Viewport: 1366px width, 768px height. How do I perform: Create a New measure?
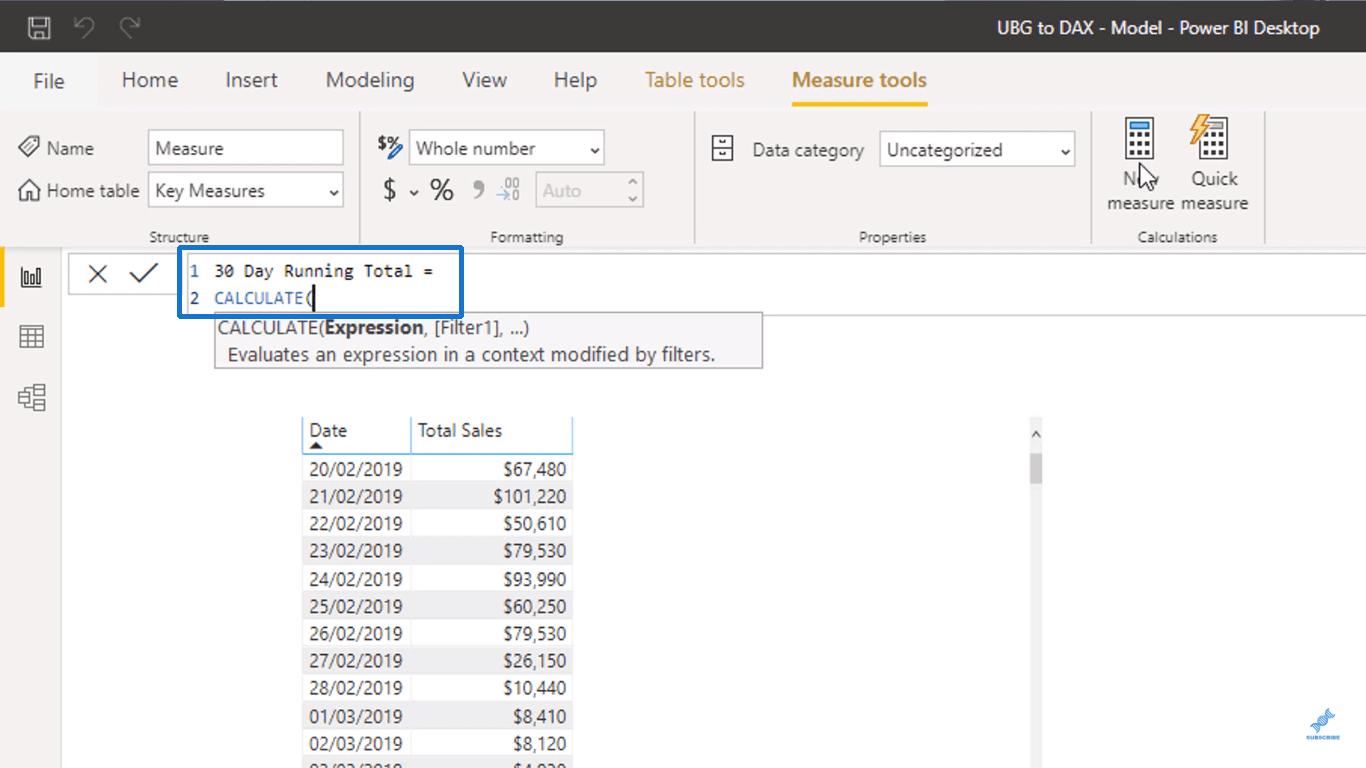[1140, 164]
